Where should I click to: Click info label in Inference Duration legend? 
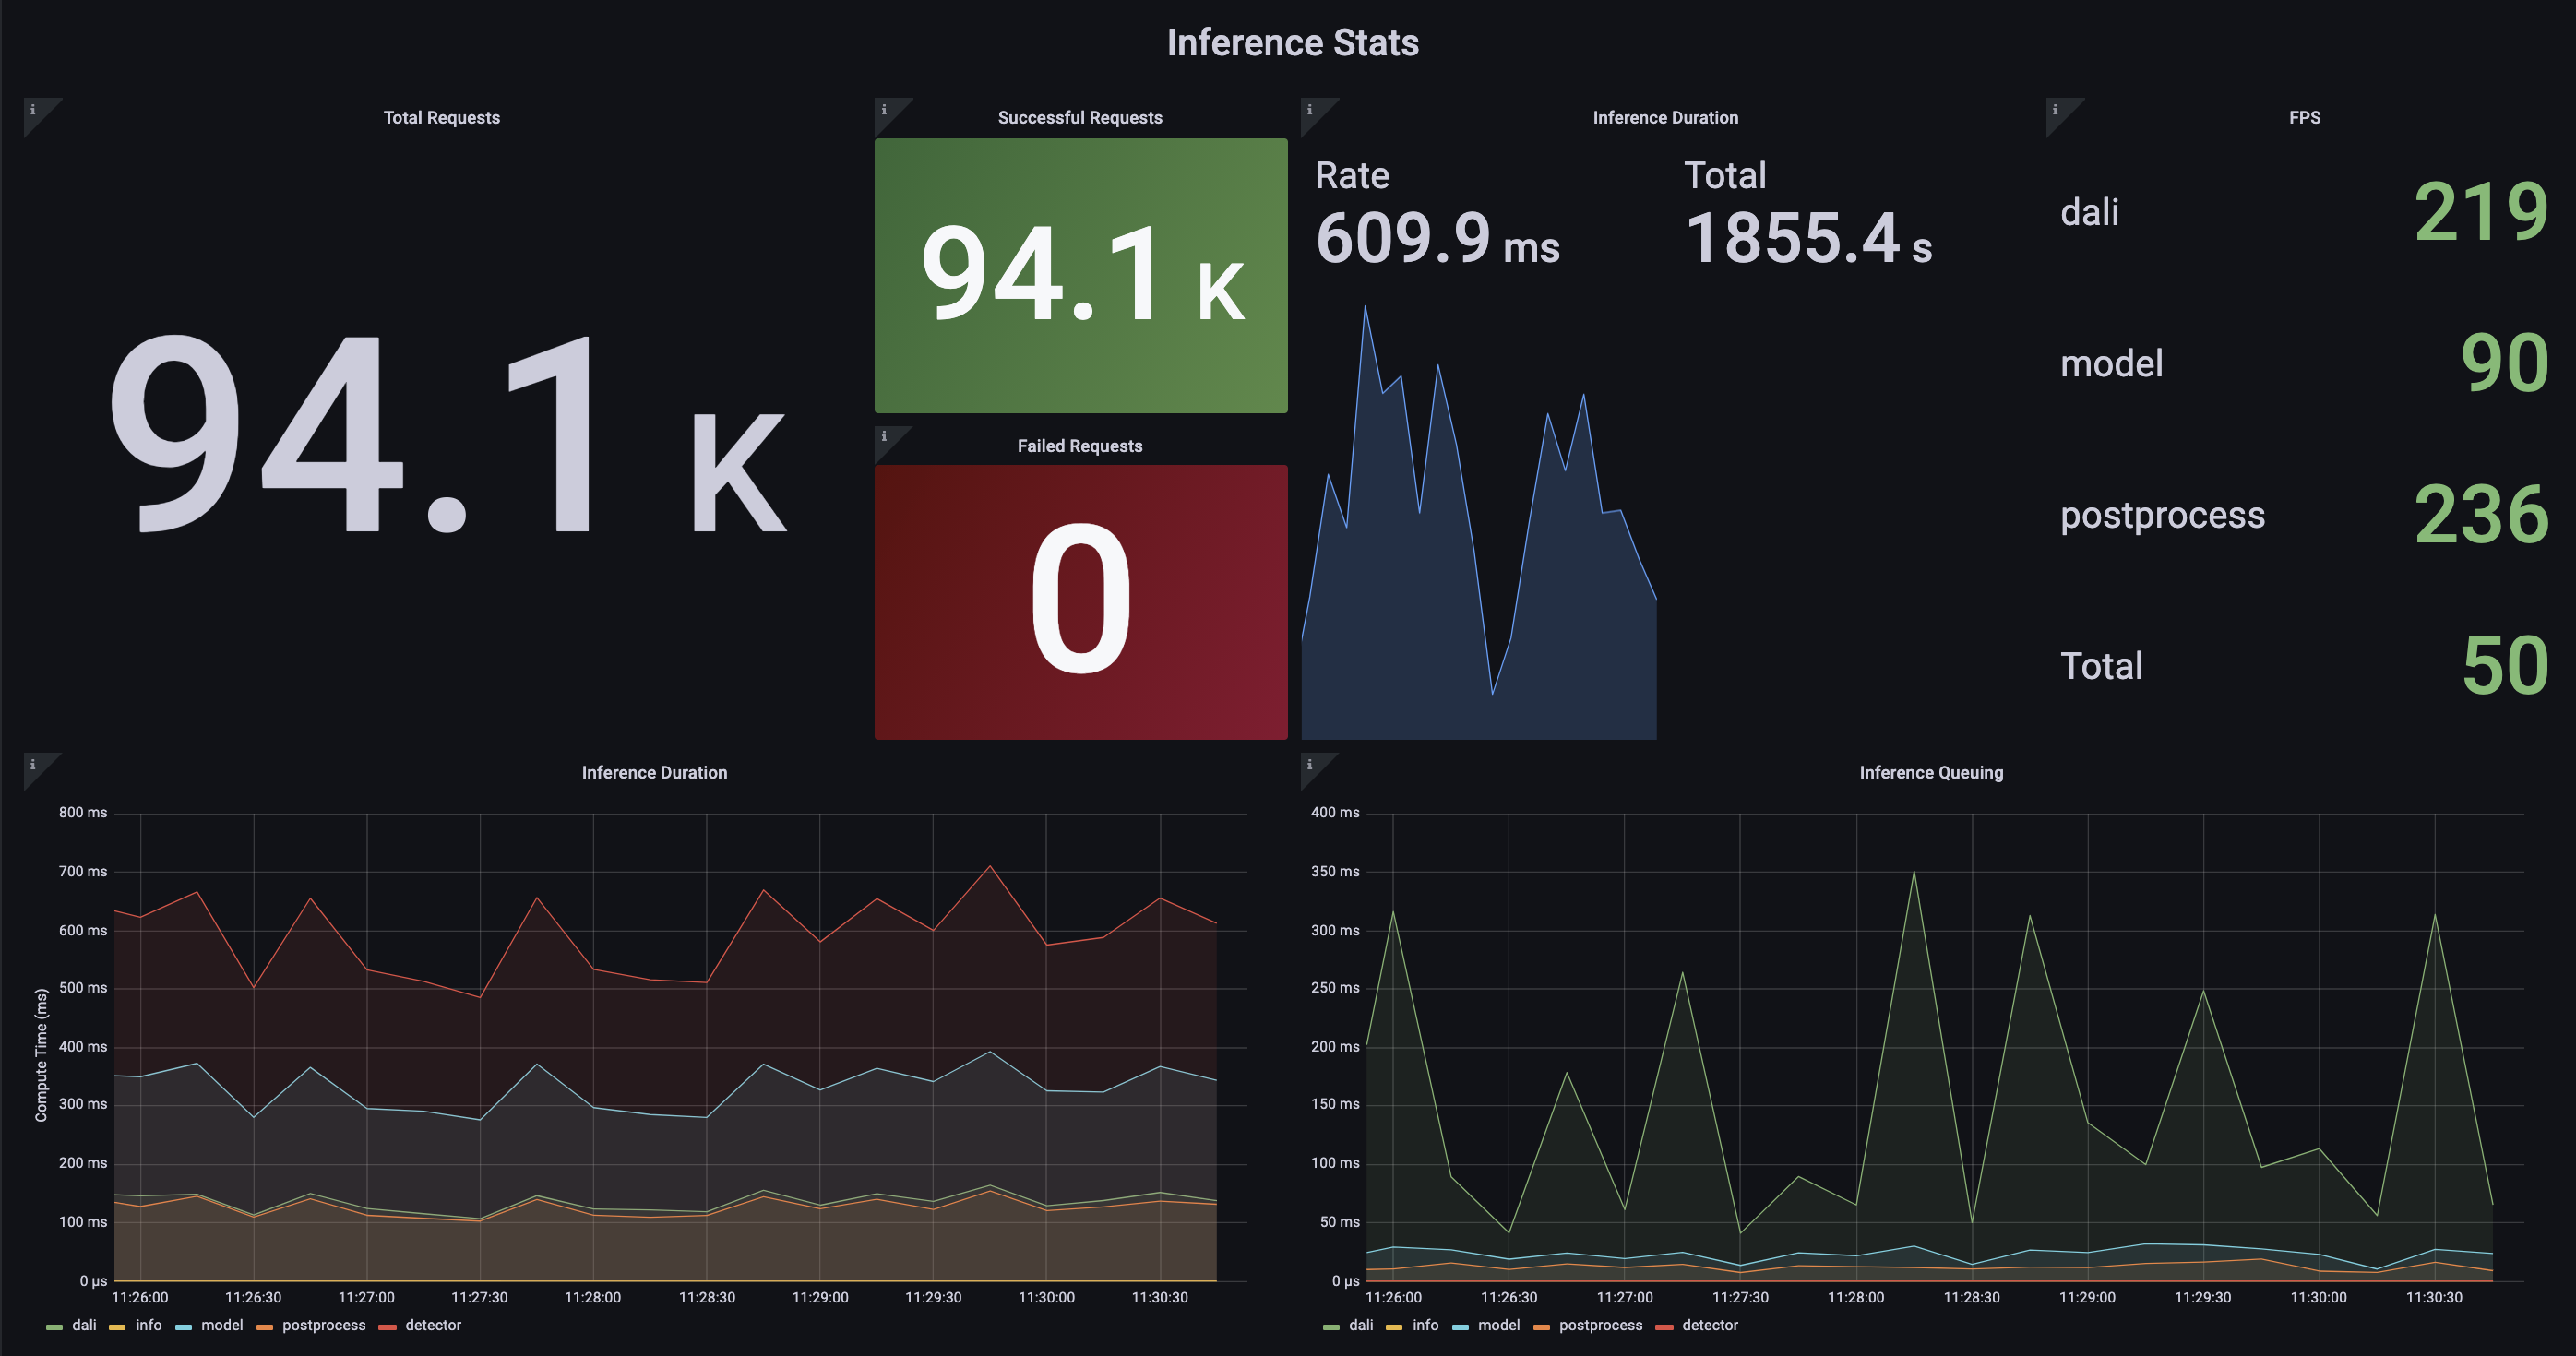coord(148,1325)
